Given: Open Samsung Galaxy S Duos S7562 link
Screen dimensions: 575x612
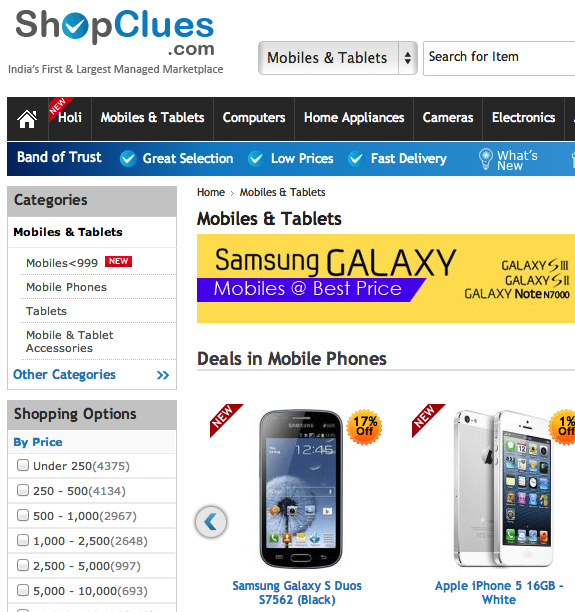Looking at the screenshot, I should (x=297, y=592).
